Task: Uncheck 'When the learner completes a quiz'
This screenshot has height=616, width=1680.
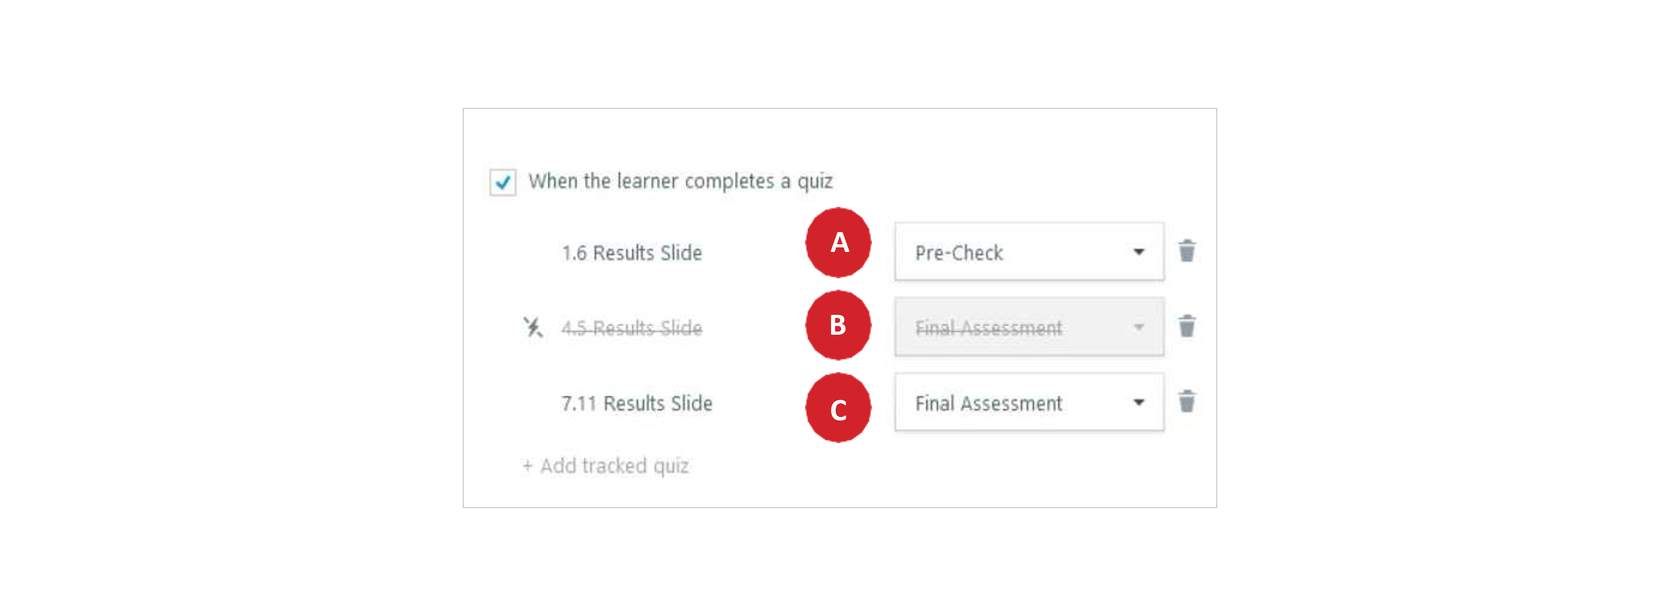Action: (503, 182)
